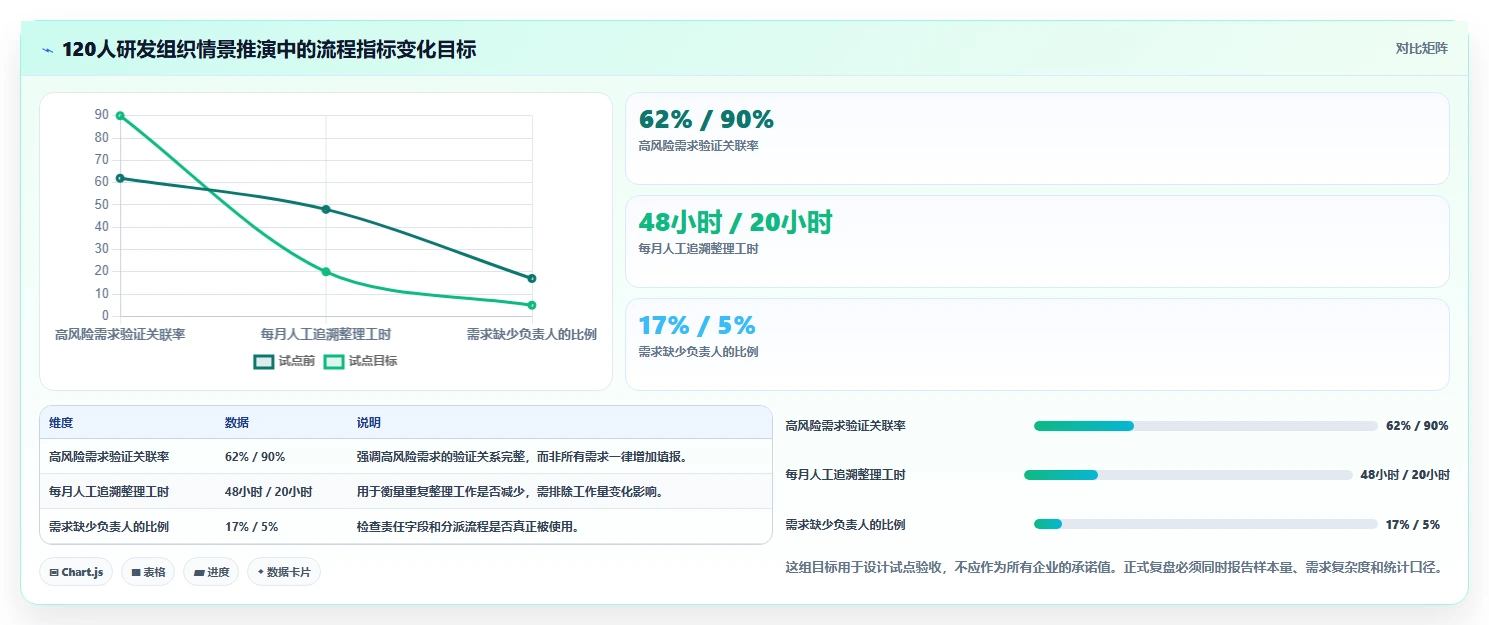1489x625 pixels.
Task: Click the 试点前 legend label text
Action: pyautogui.click(x=296, y=361)
